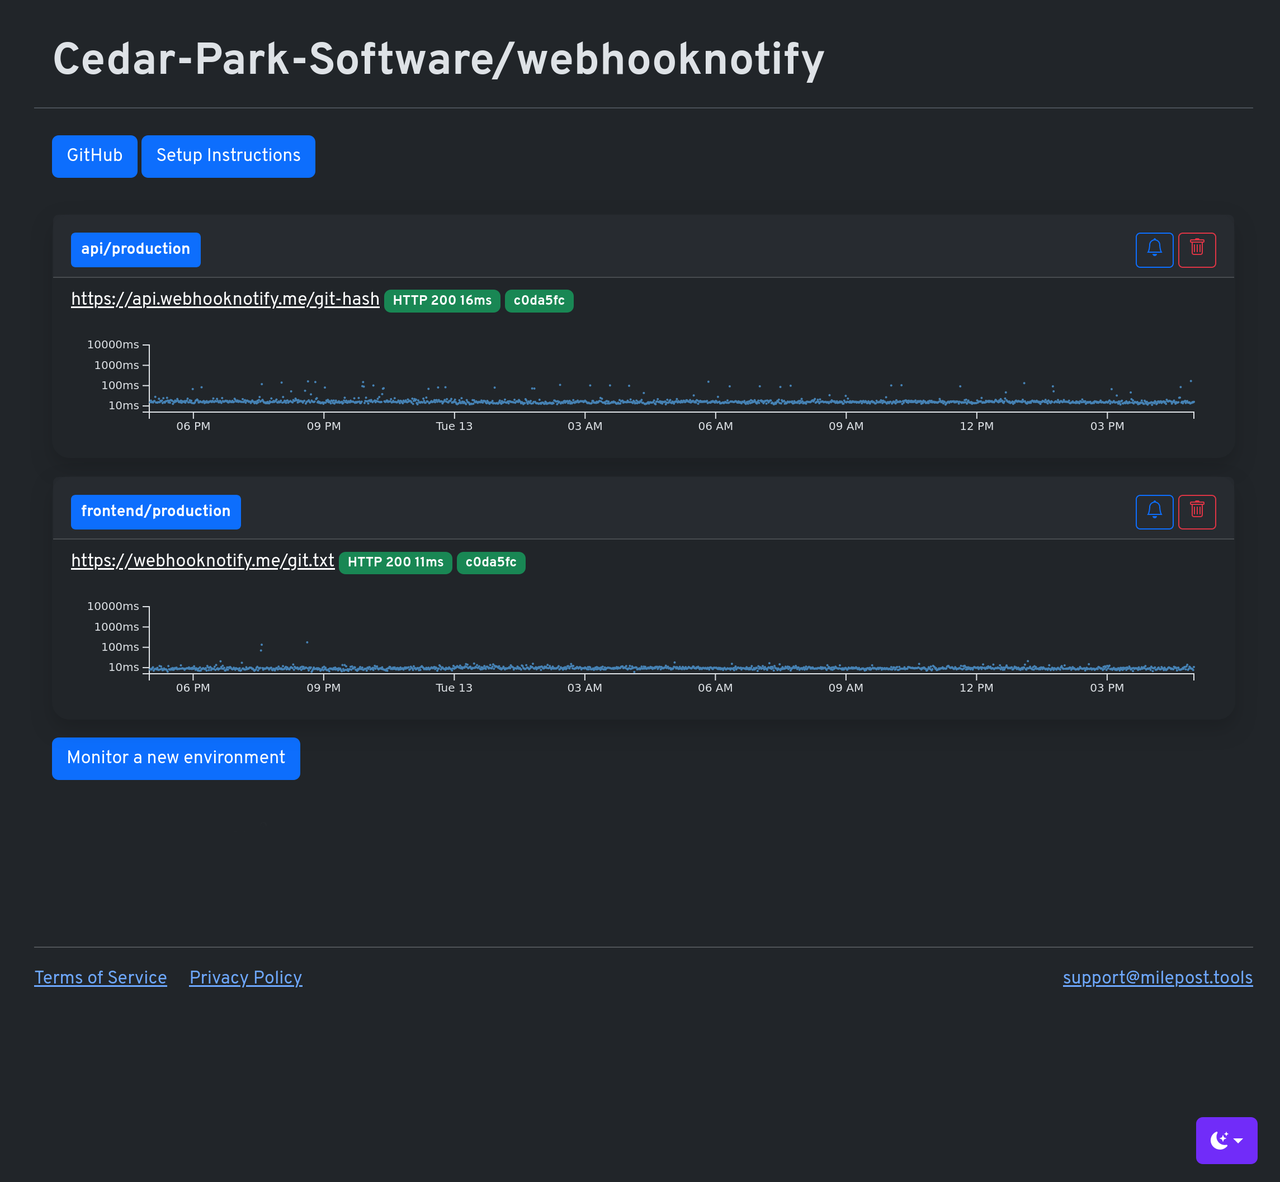Select the frontend/production badge
Viewport: 1280px width, 1182px height.
(156, 511)
